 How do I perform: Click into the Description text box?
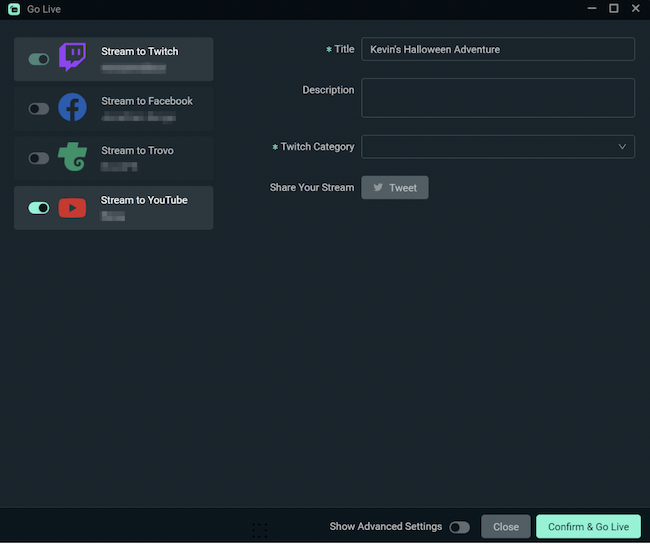pos(498,98)
